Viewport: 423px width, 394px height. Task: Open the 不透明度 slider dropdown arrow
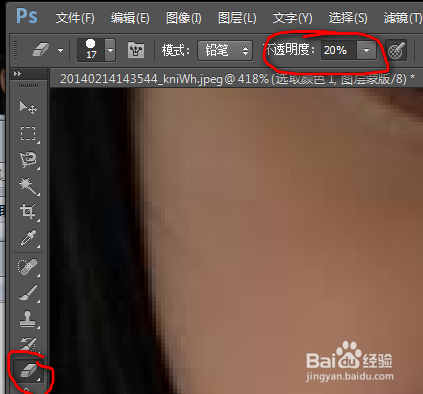point(366,50)
